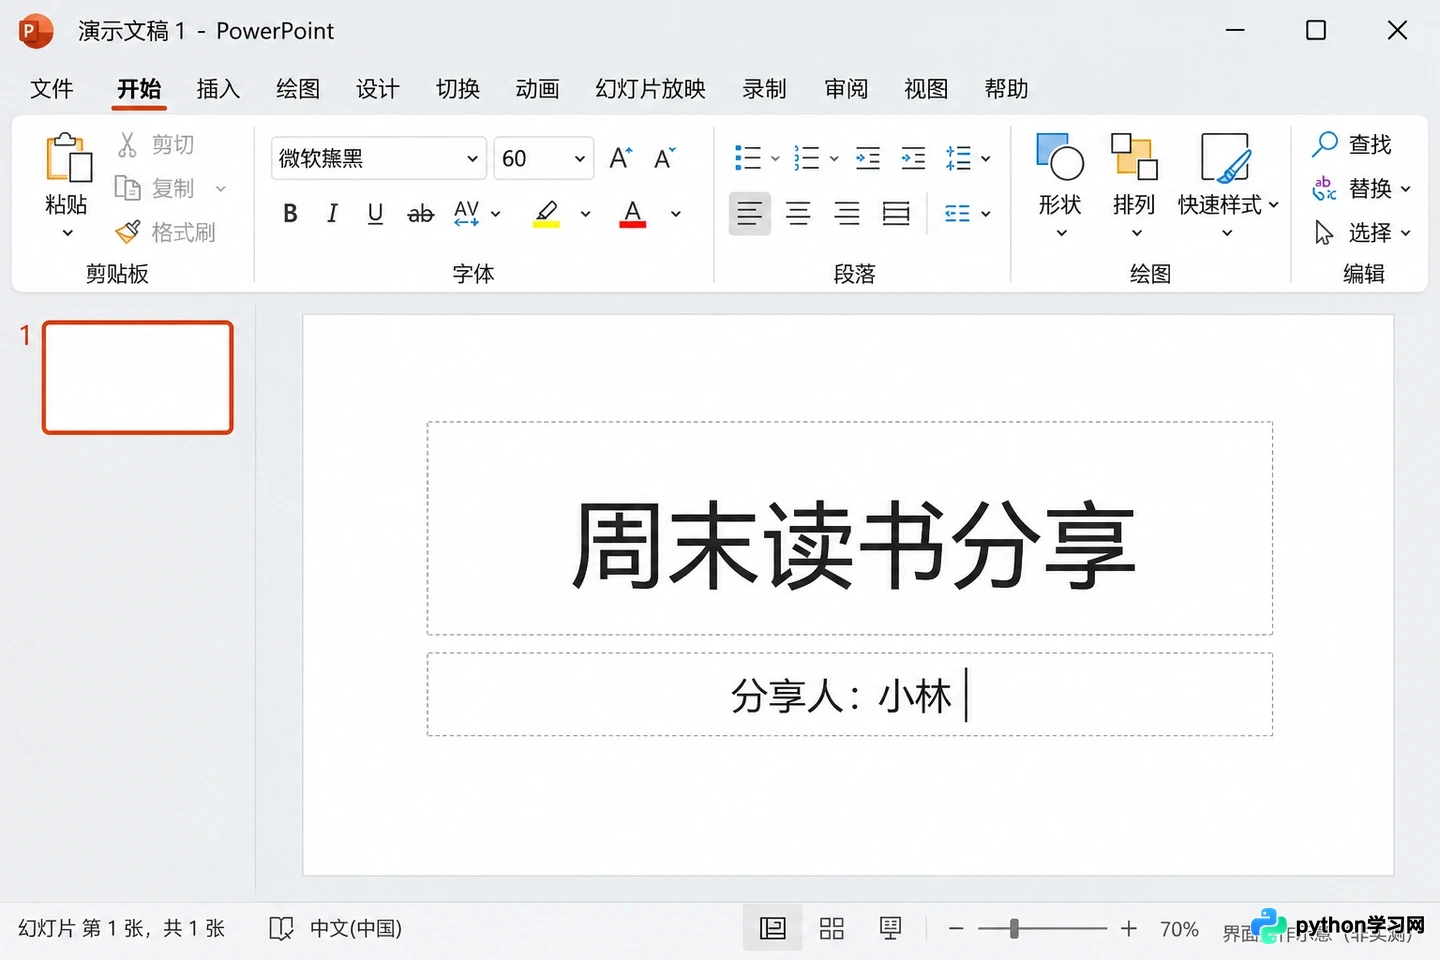Screen dimensions: 1440x960
Task: Click the zoom in plus button
Action: (1129, 929)
